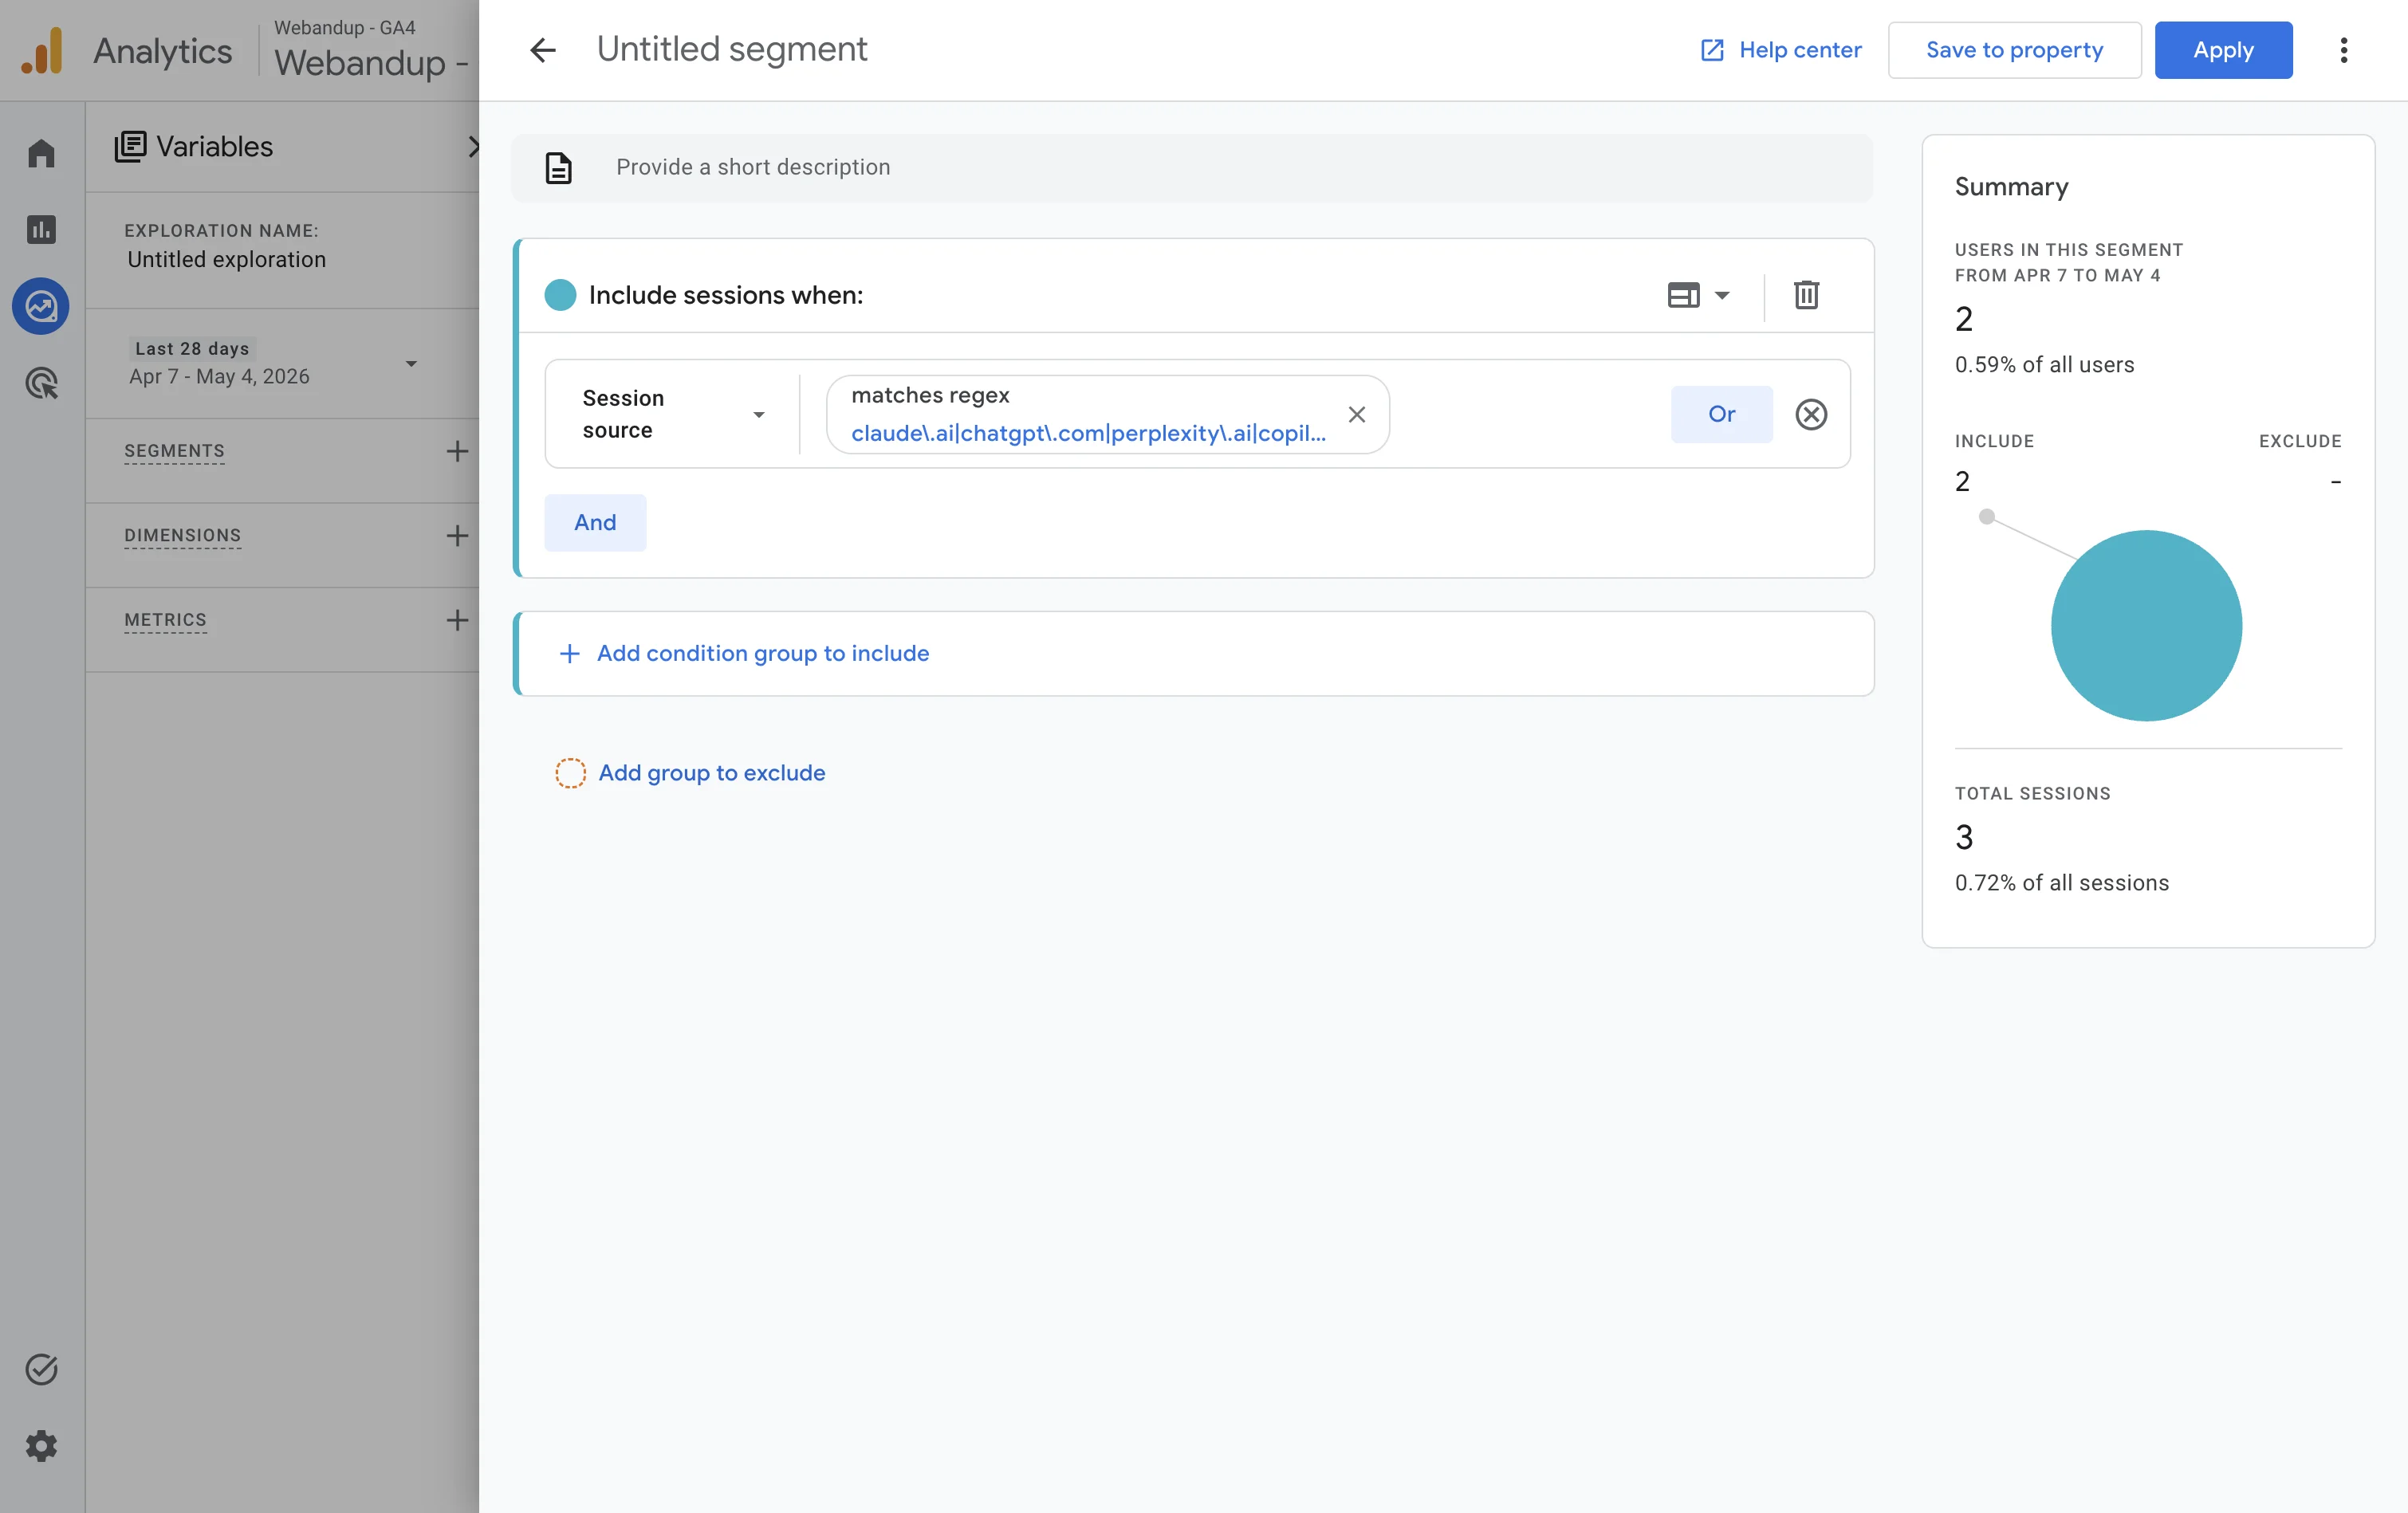Click the 0.59% of all users text

click(x=2044, y=365)
